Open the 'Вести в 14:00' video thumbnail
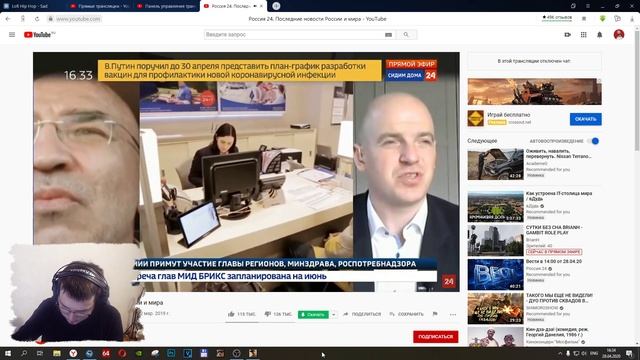Viewport: 640px width, 360px height. tap(496, 274)
